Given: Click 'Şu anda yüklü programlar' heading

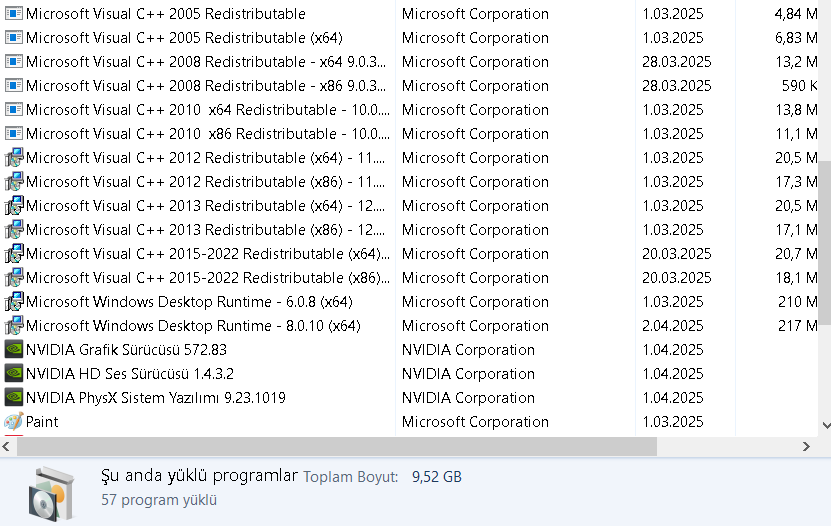Looking at the screenshot, I should [199, 476].
